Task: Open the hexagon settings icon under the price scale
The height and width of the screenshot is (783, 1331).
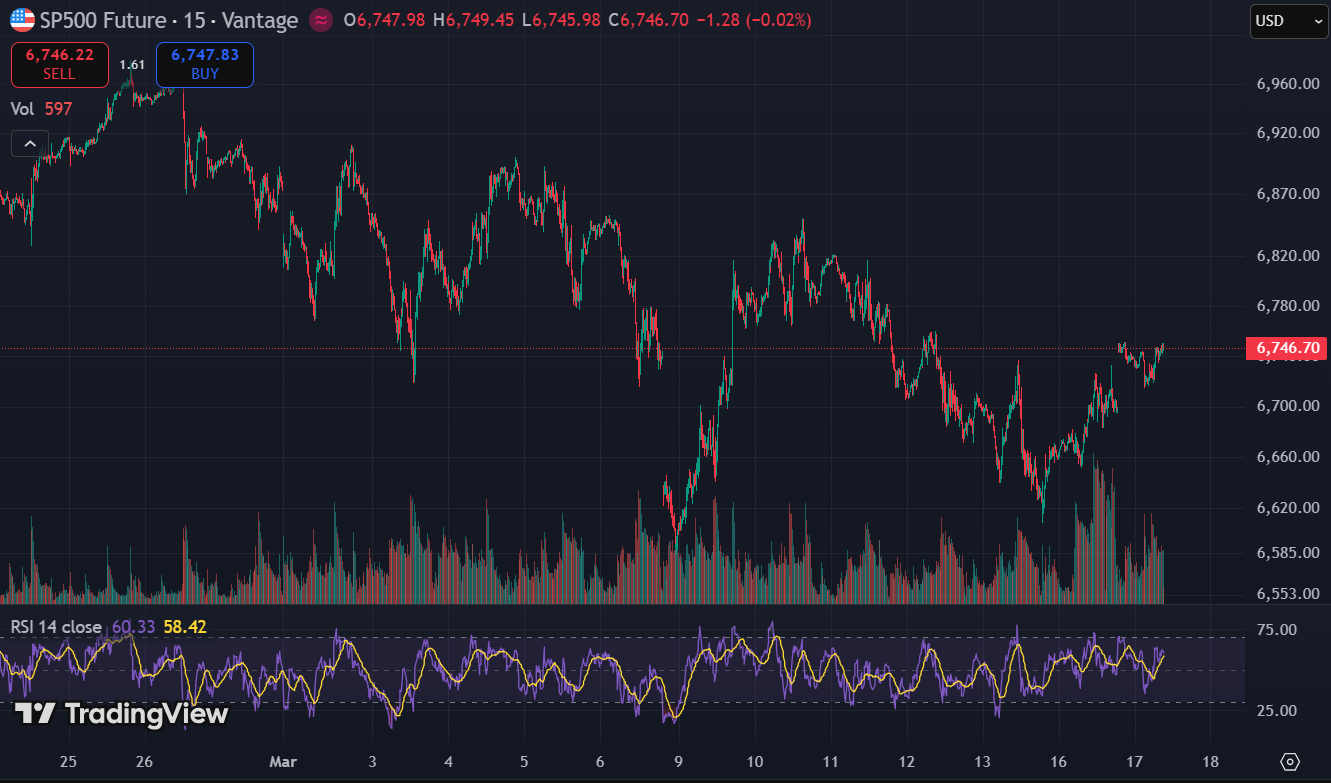Action: click(1290, 761)
